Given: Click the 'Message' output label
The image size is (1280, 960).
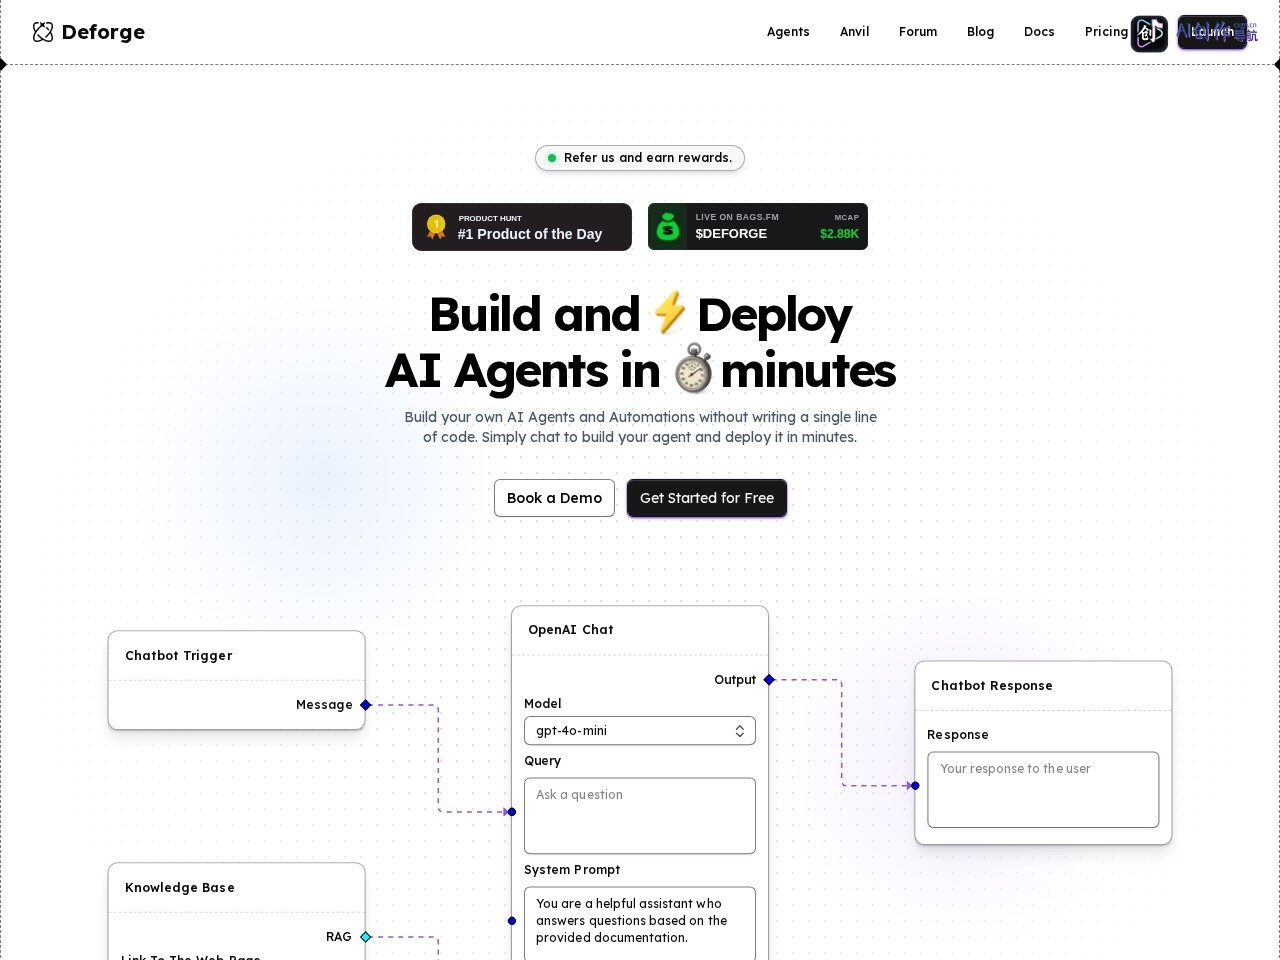Looking at the screenshot, I should (324, 705).
